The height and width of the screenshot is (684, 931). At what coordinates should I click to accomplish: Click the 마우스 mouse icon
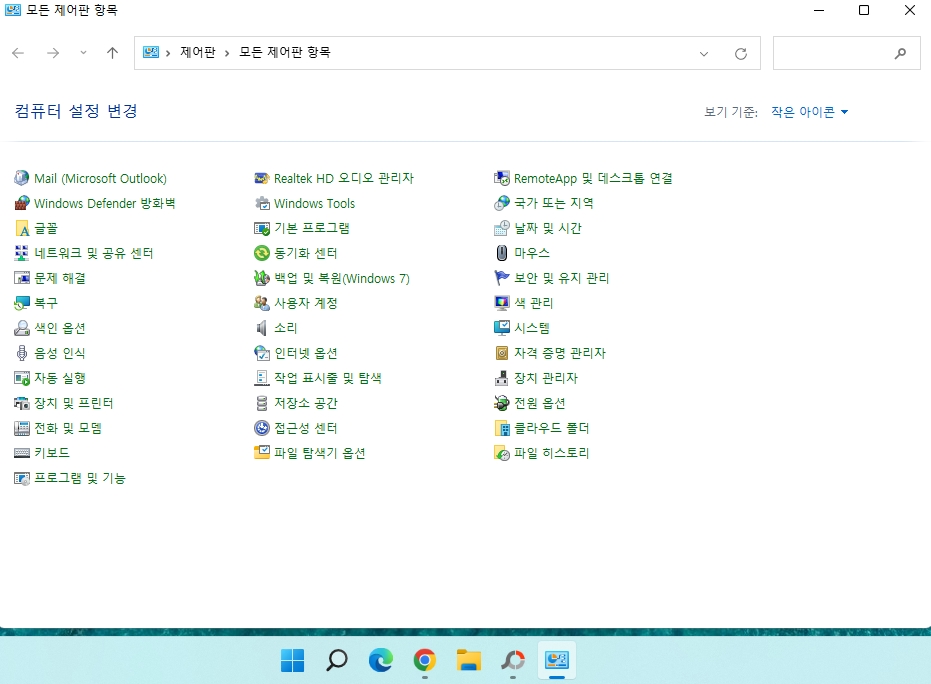point(502,253)
